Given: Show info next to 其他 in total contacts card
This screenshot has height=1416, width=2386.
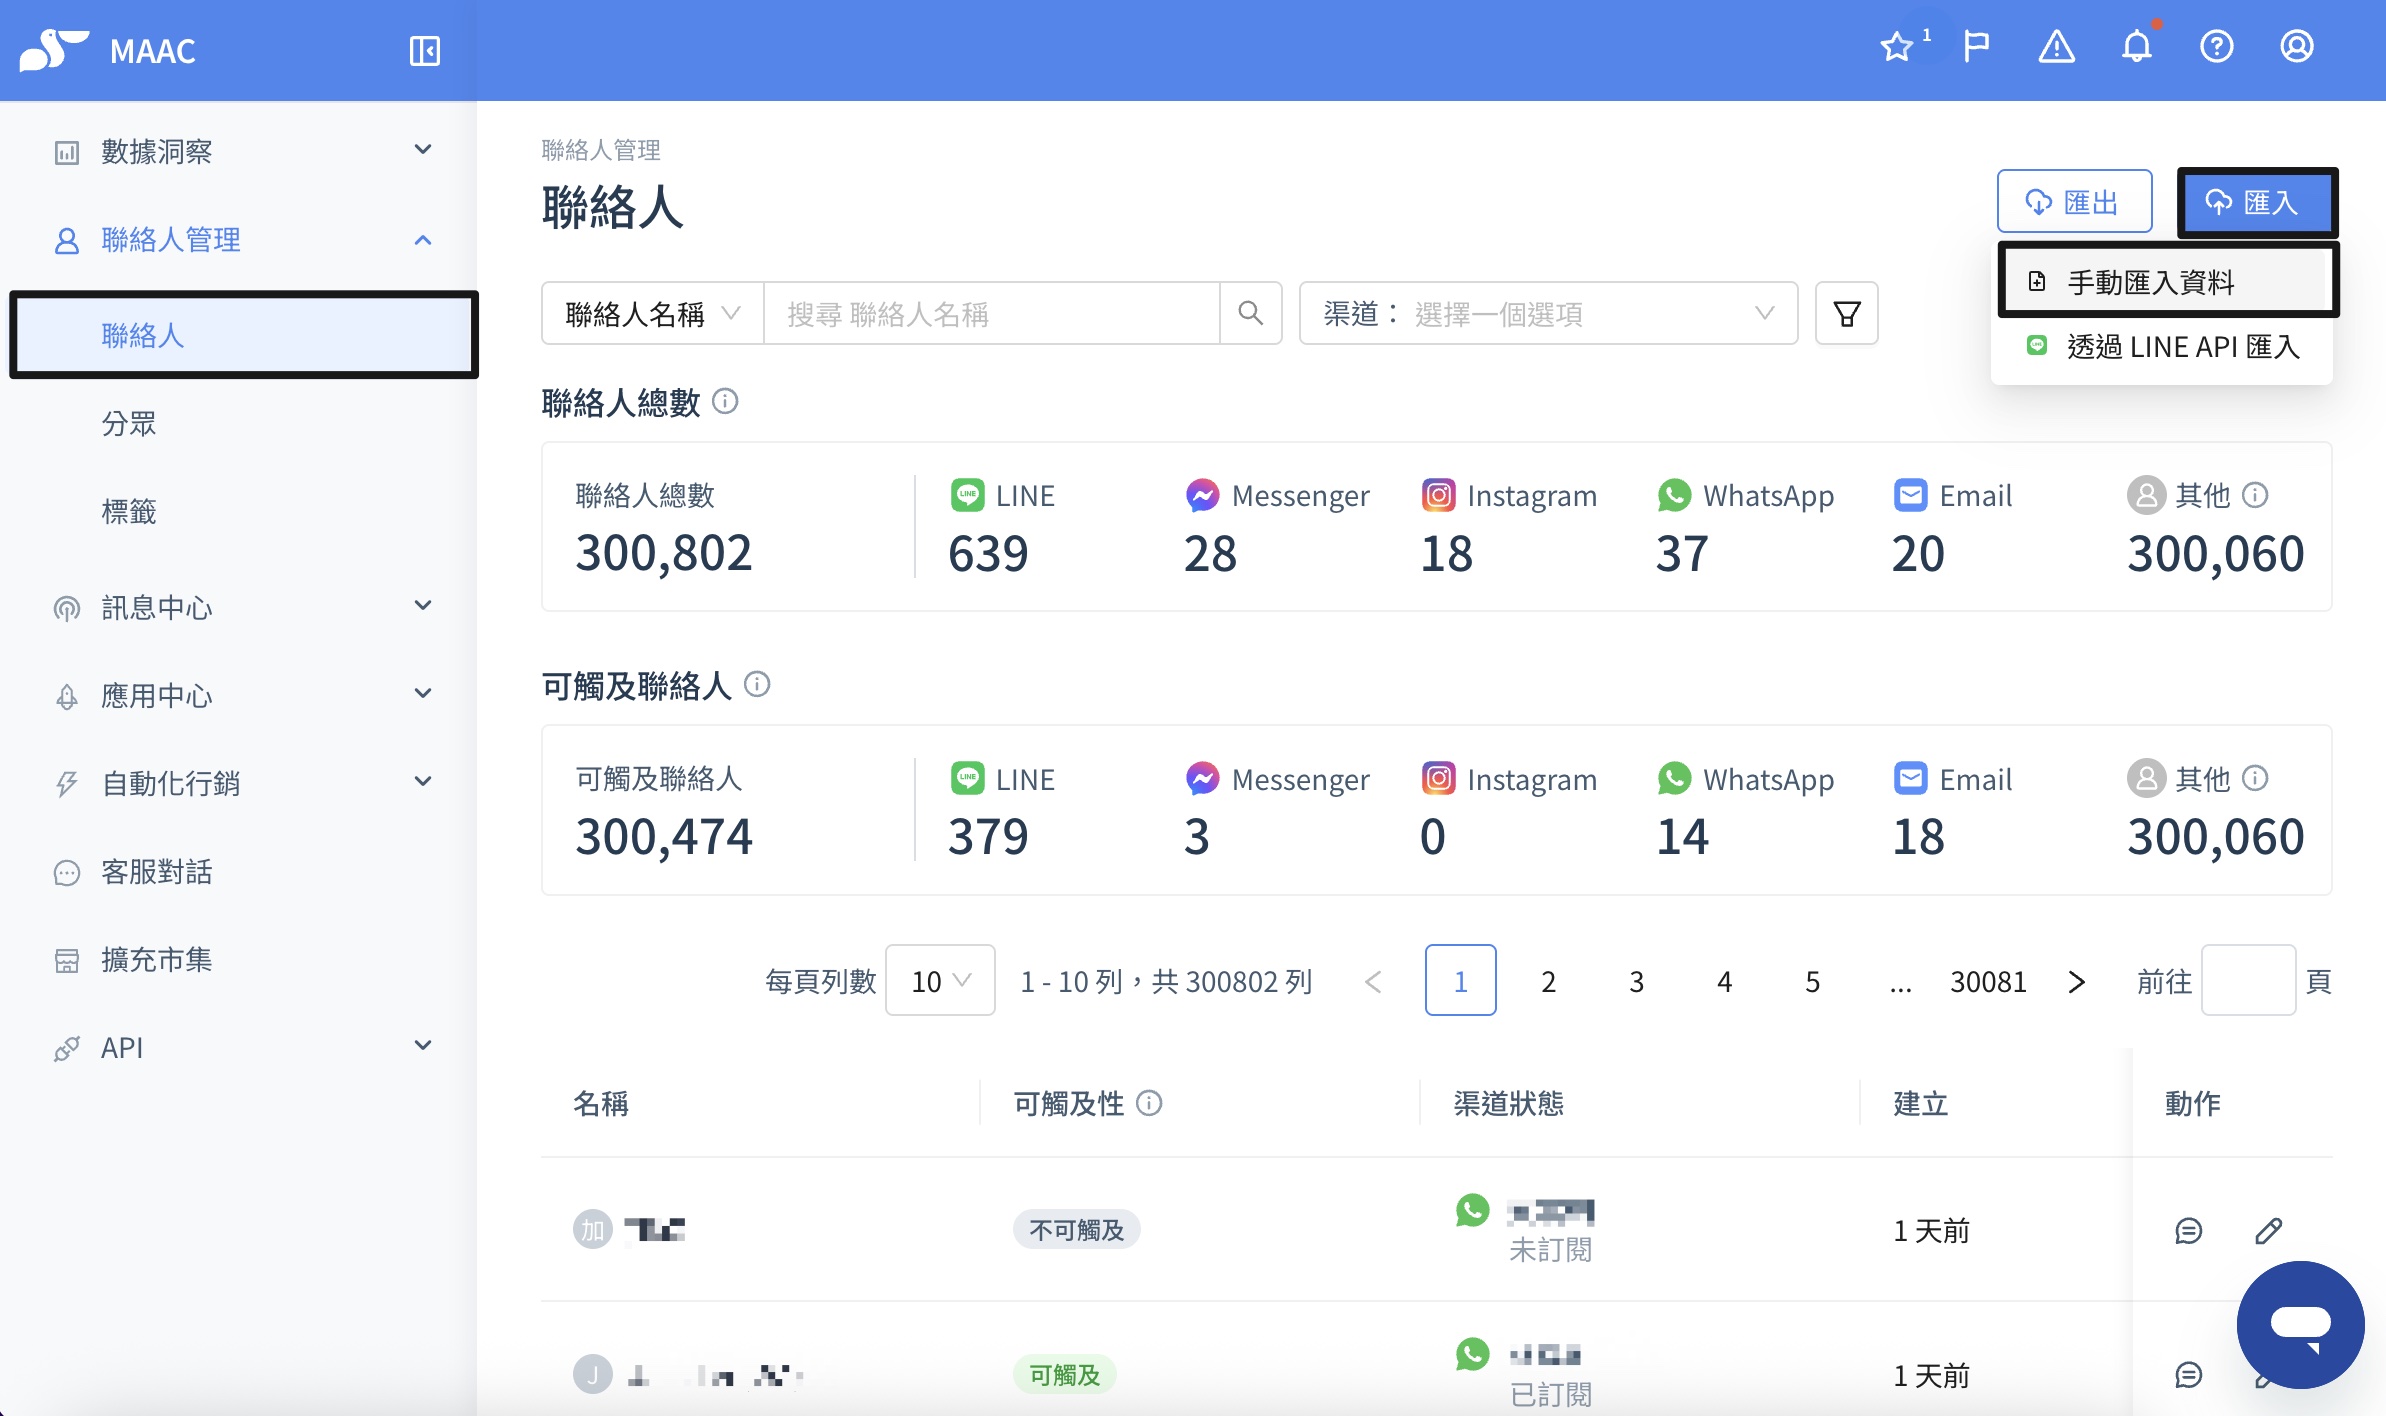Looking at the screenshot, I should 2255,494.
